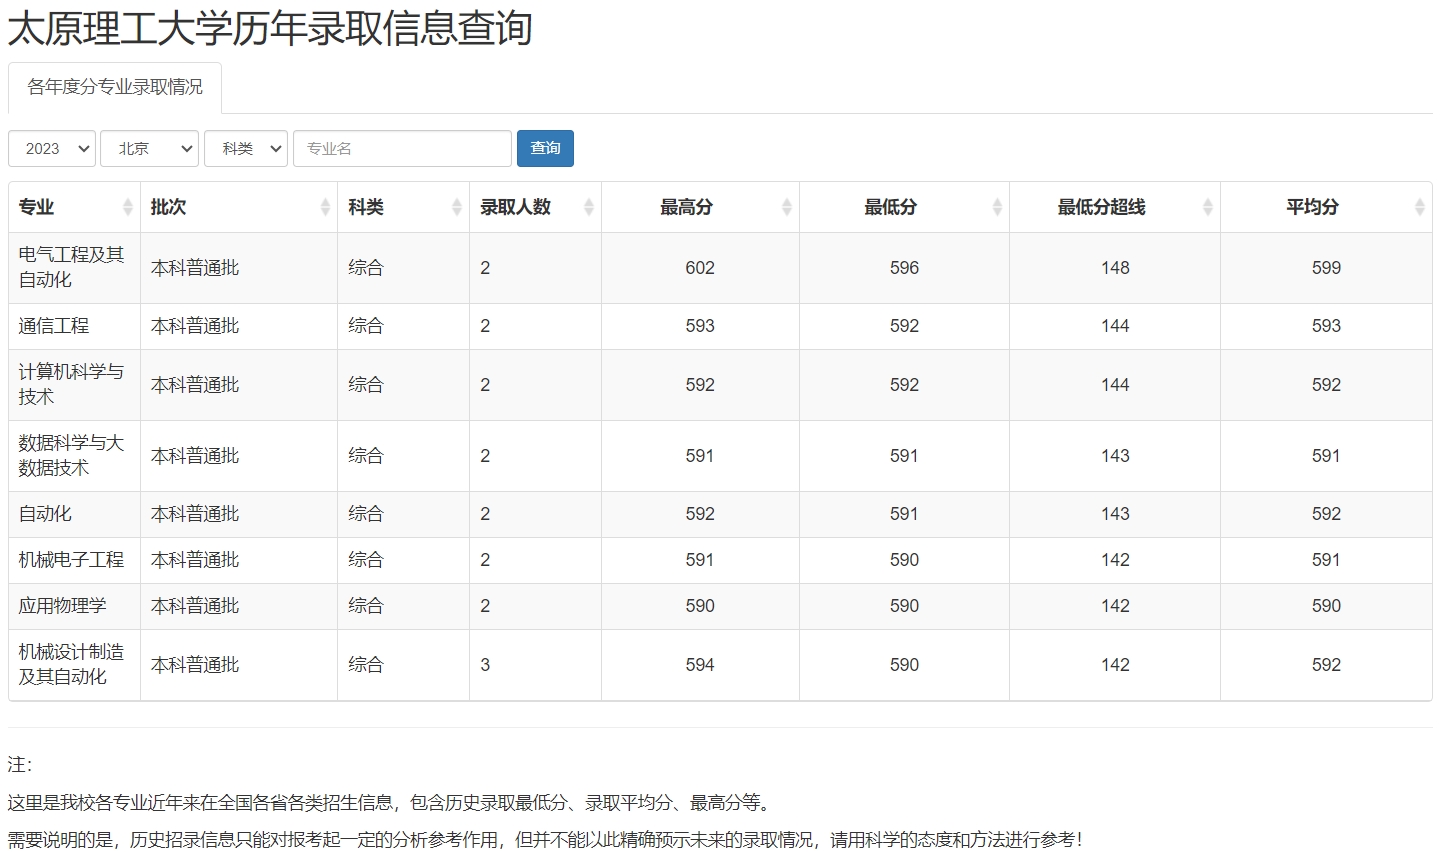Click highest score 593 in 通信工程 row
The width and height of the screenshot is (1445, 852).
(x=700, y=326)
